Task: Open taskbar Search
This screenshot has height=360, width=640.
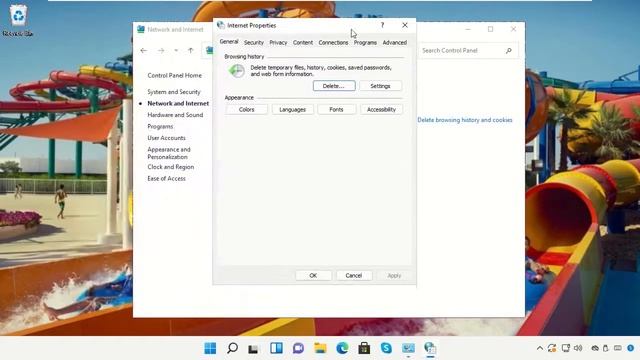Action: point(232,348)
